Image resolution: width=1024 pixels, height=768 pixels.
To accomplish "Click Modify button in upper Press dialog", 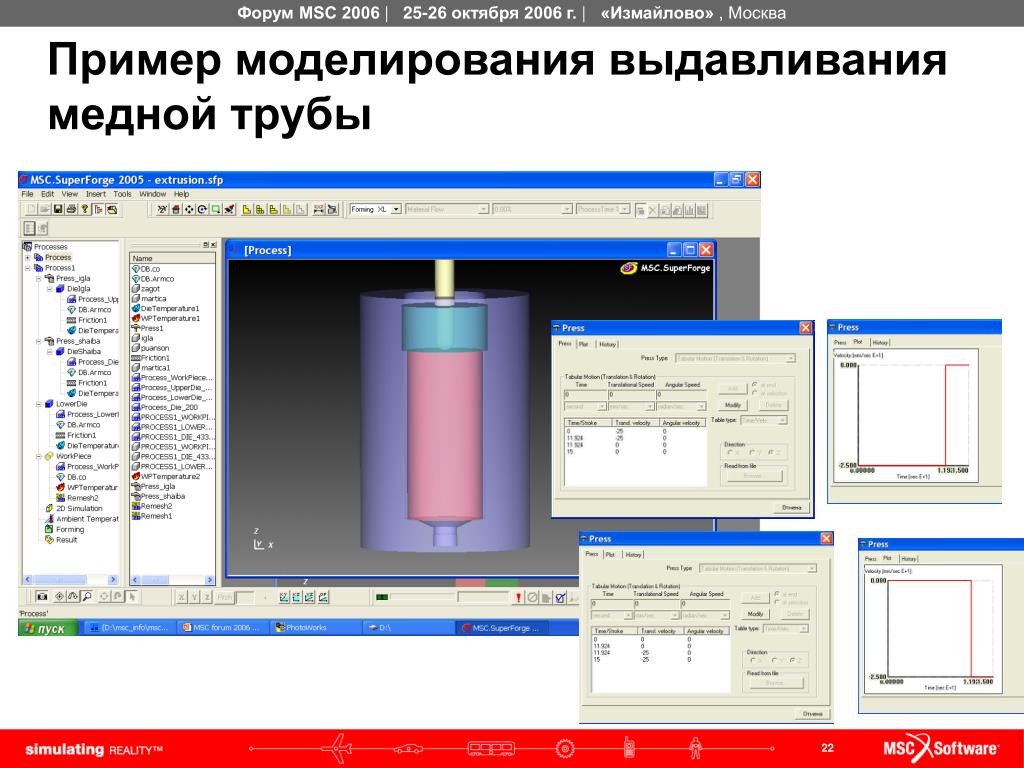I will (x=733, y=405).
